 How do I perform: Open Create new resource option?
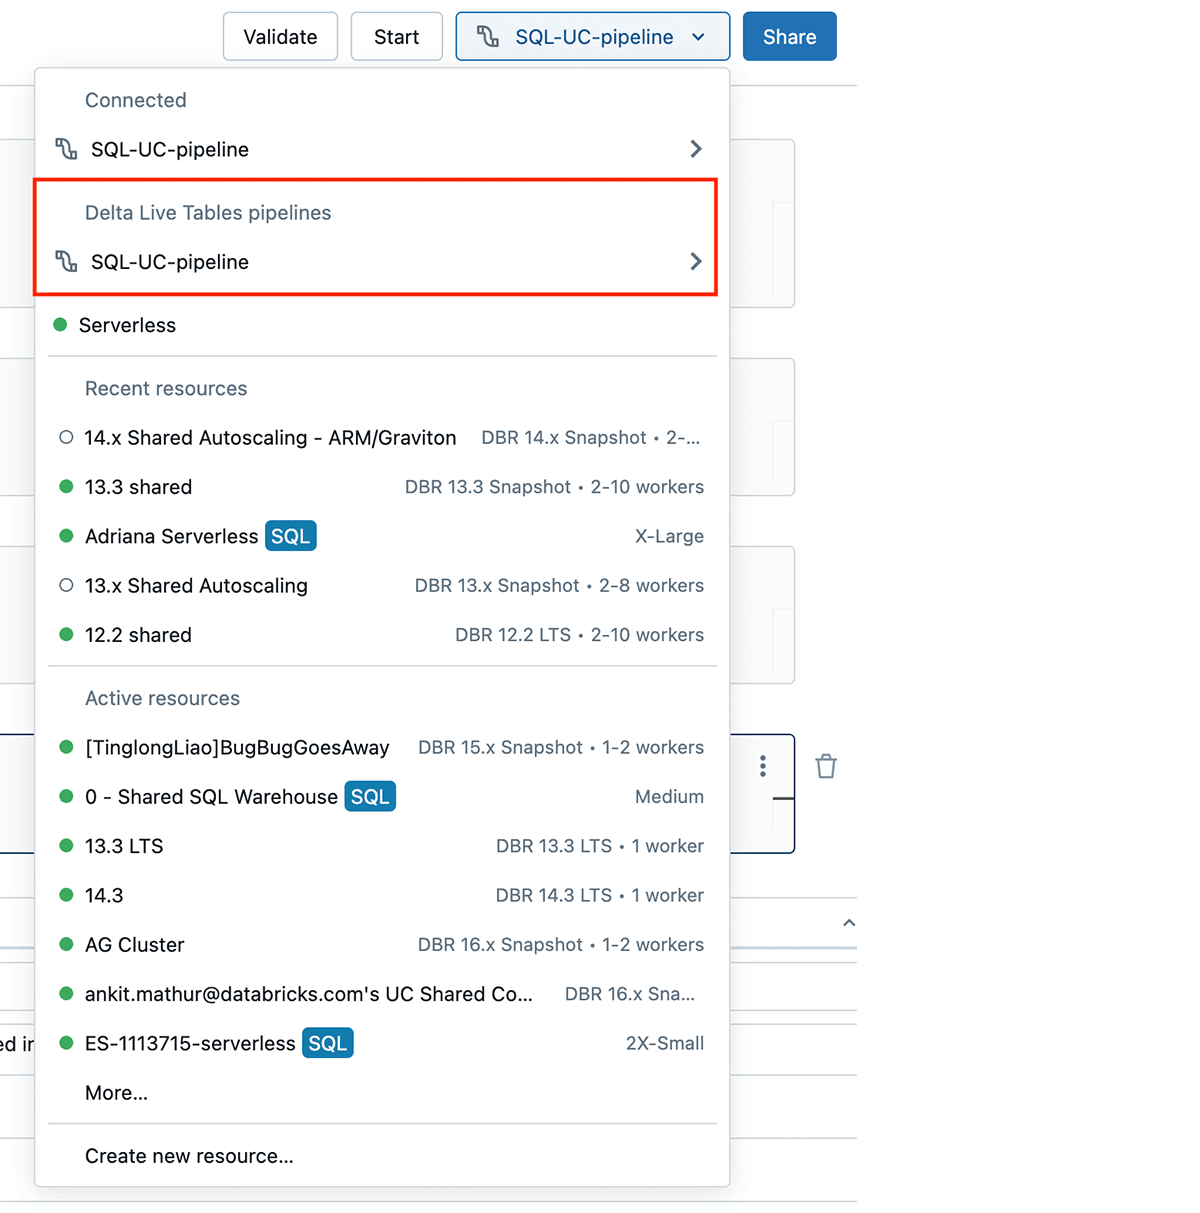(189, 1156)
